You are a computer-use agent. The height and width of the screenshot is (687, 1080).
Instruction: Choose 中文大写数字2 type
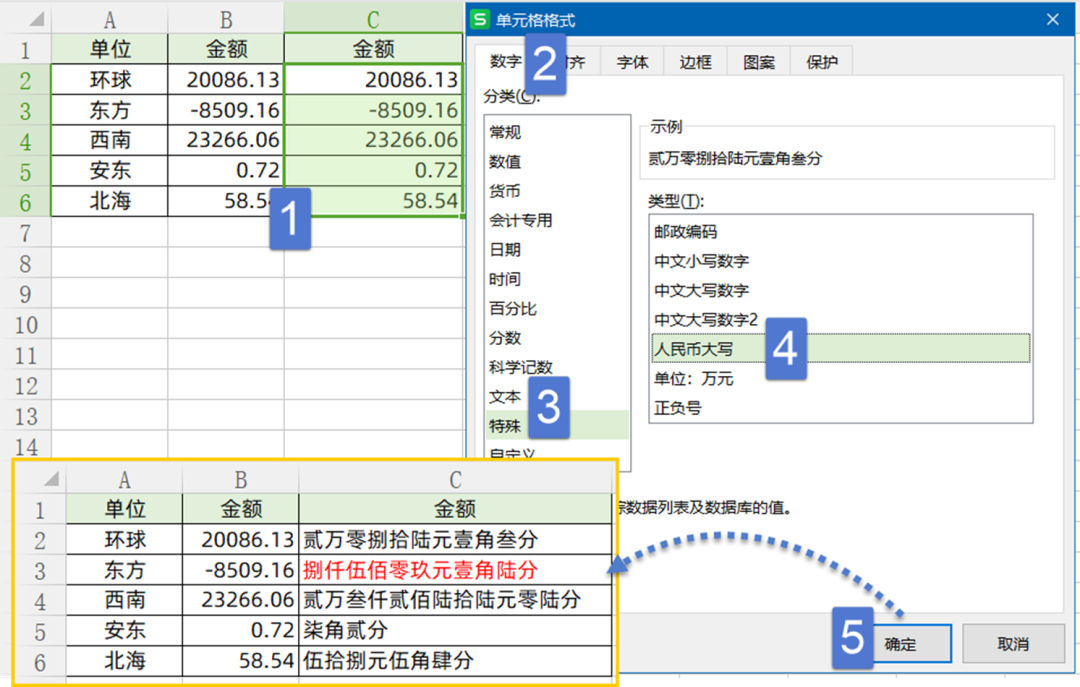840,320
